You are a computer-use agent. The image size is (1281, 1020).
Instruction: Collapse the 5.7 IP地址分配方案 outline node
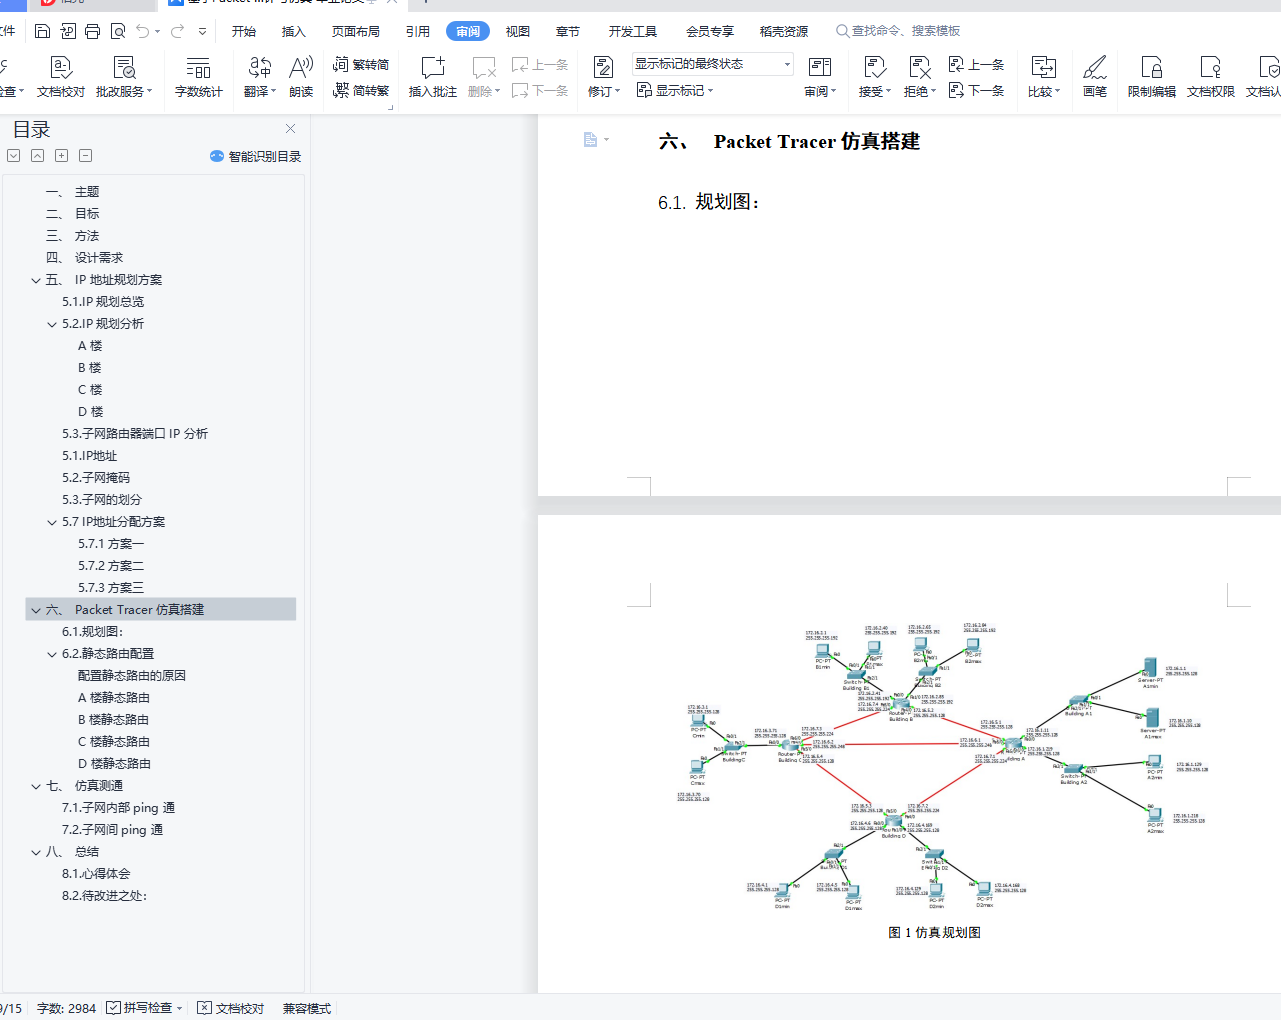[x=52, y=522]
